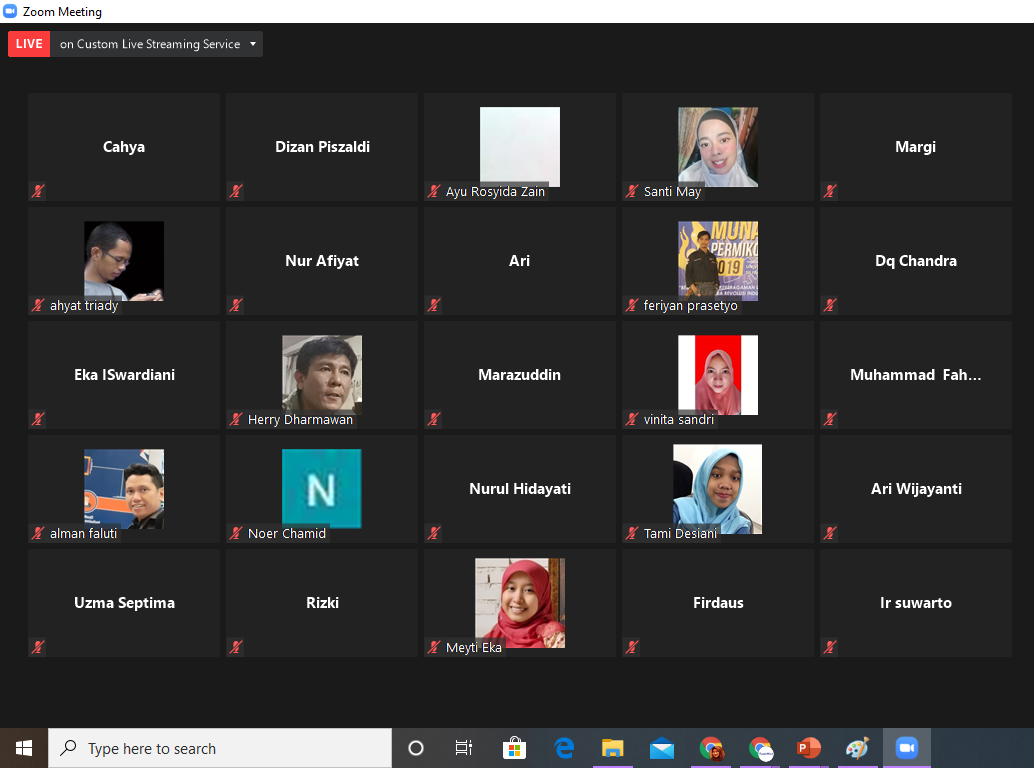Open Zoom from the Windows taskbar
The image size is (1034, 768).
click(x=907, y=748)
